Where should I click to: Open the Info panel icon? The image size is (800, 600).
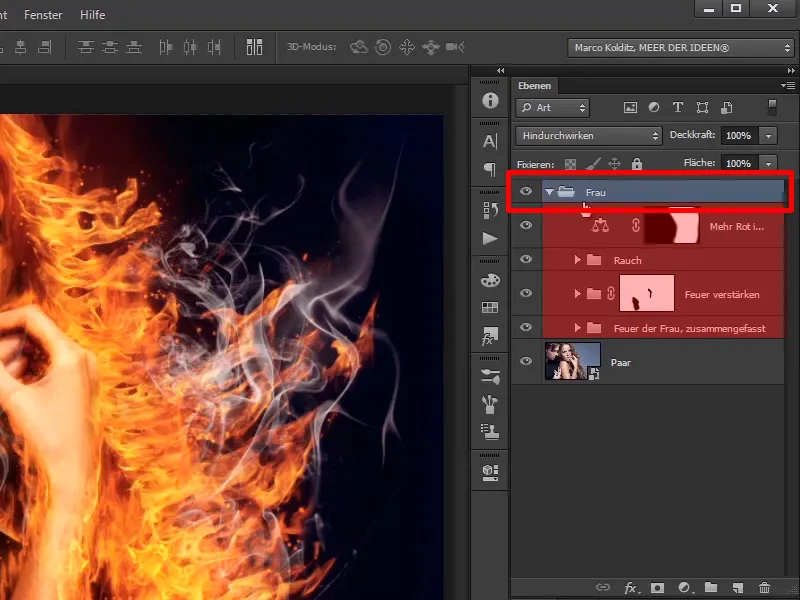pos(490,101)
